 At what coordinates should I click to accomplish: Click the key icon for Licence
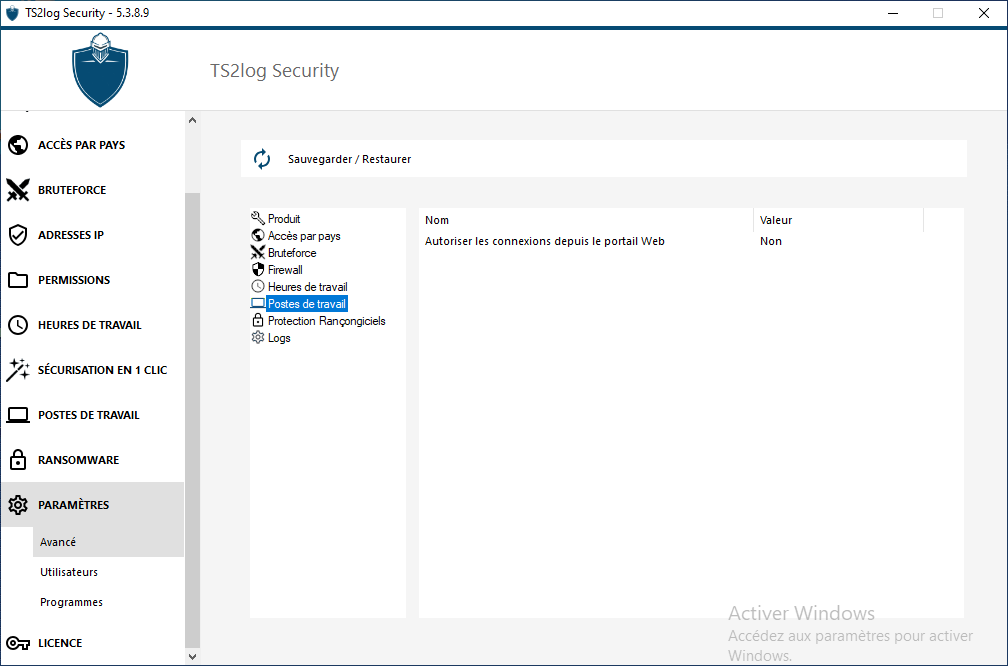pyautogui.click(x=18, y=643)
